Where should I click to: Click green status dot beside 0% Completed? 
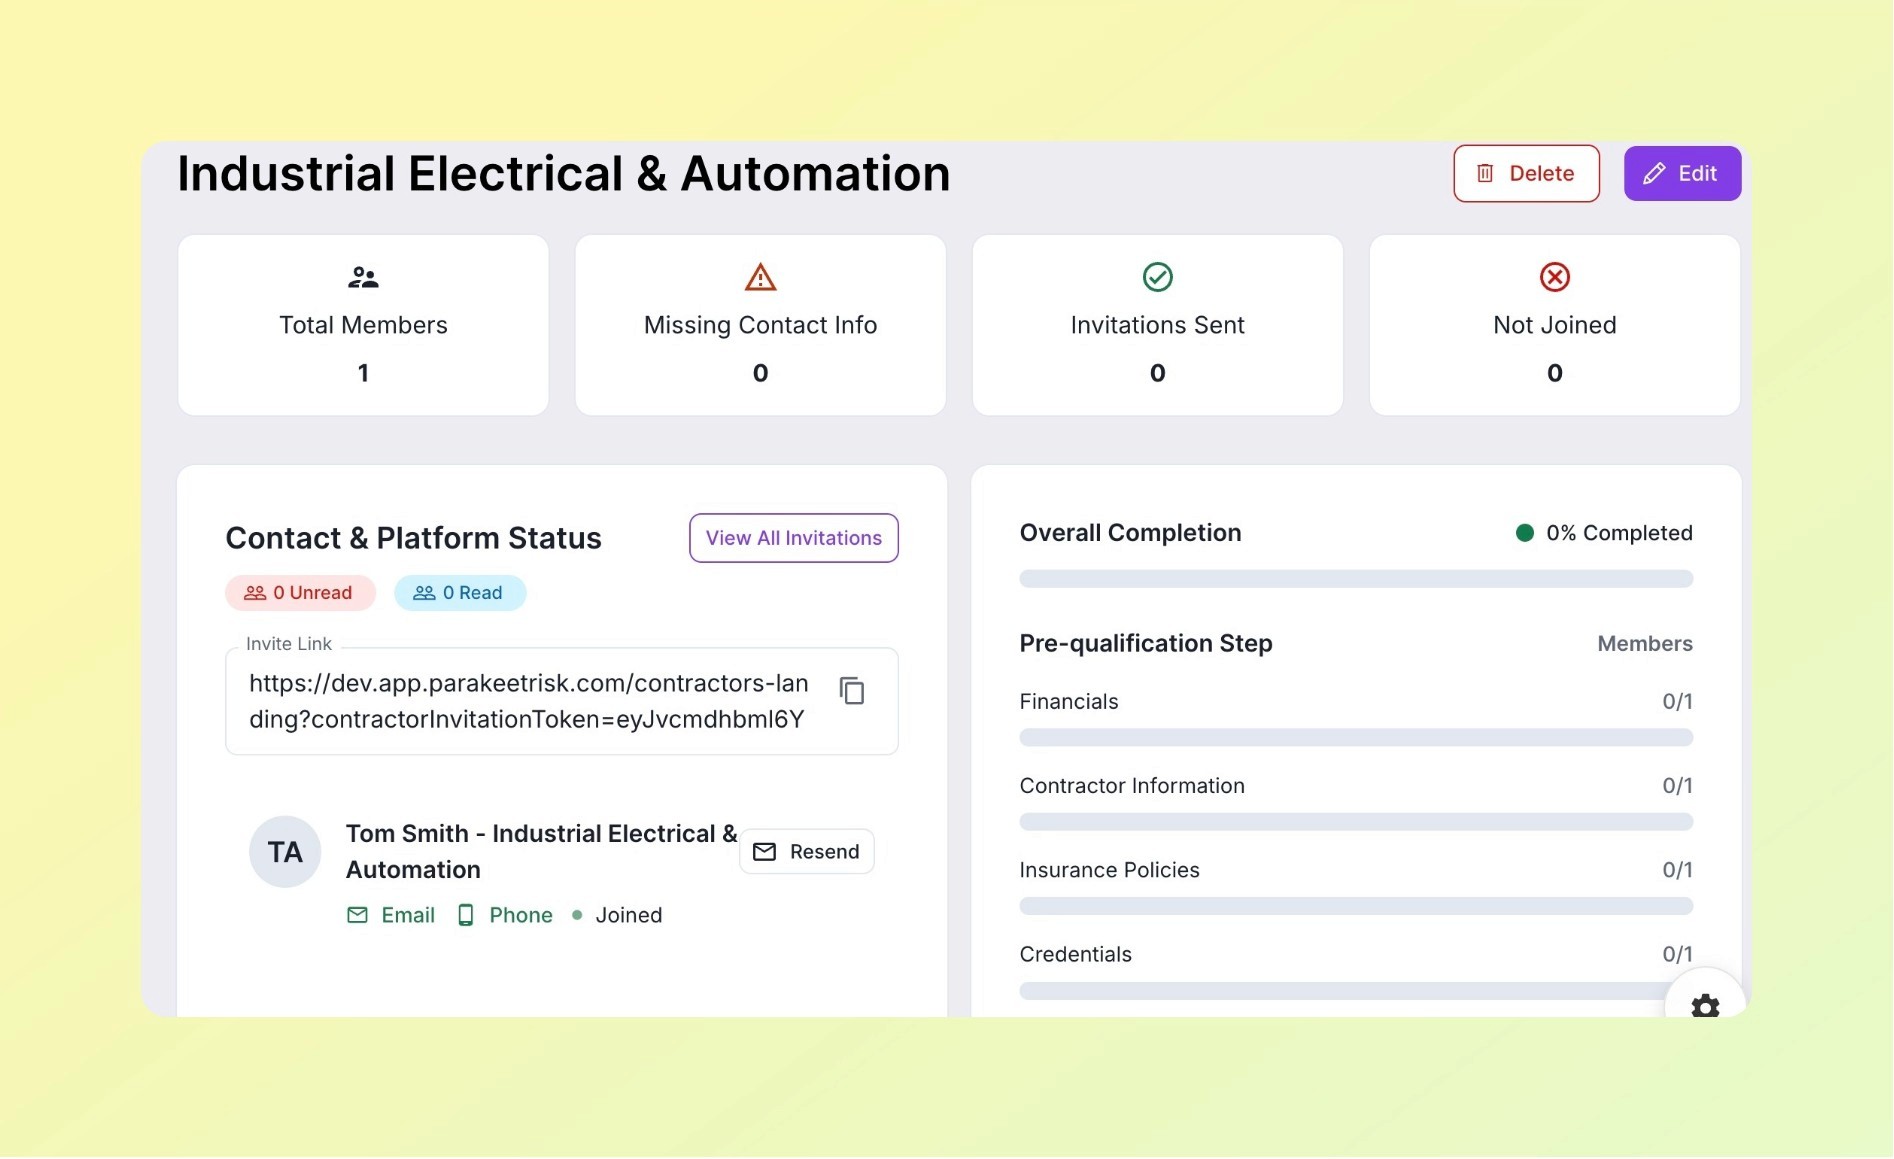(x=1524, y=533)
